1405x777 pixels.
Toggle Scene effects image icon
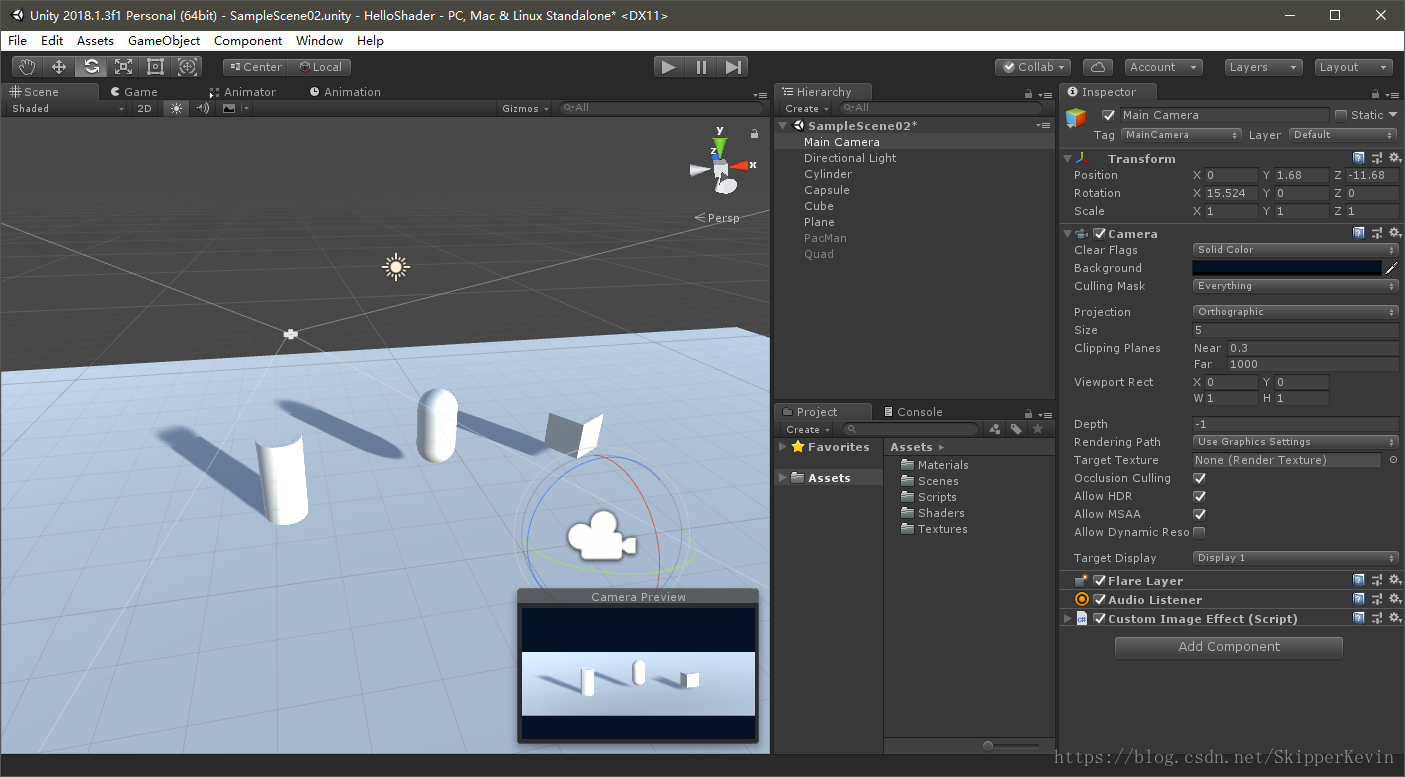[229, 108]
